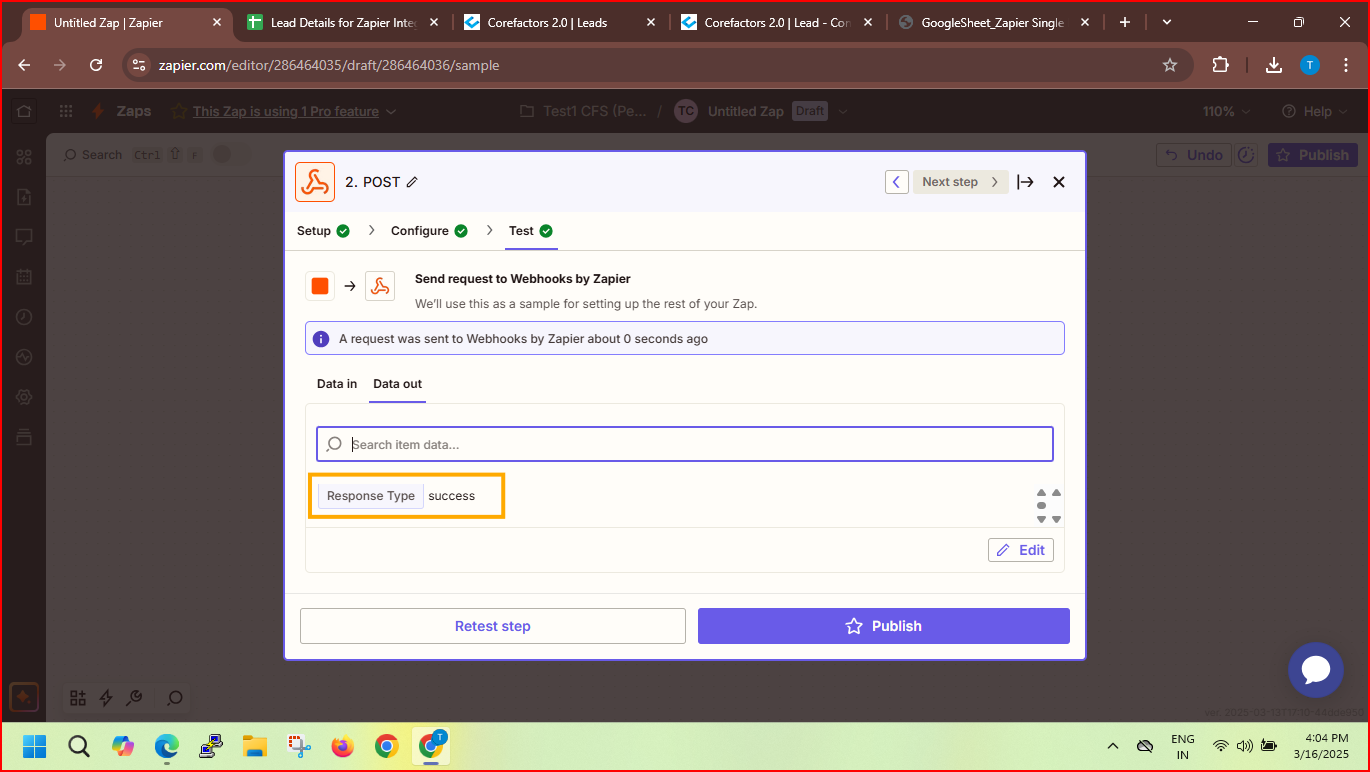Image resolution: width=1370 pixels, height=772 pixels.
Task: Click the top toolbar Publish button
Action: (1313, 155)
